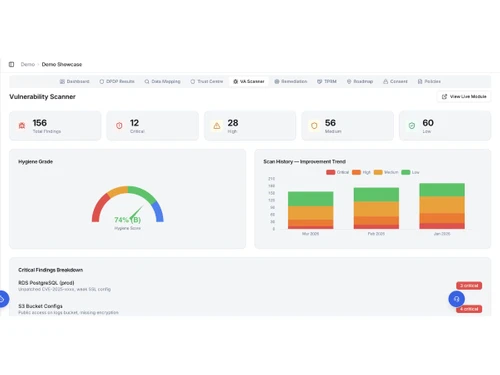Open the Policies tab
The width and height of the screenshot is (500, 375).
pyautogui.click(x=429, y=81)
